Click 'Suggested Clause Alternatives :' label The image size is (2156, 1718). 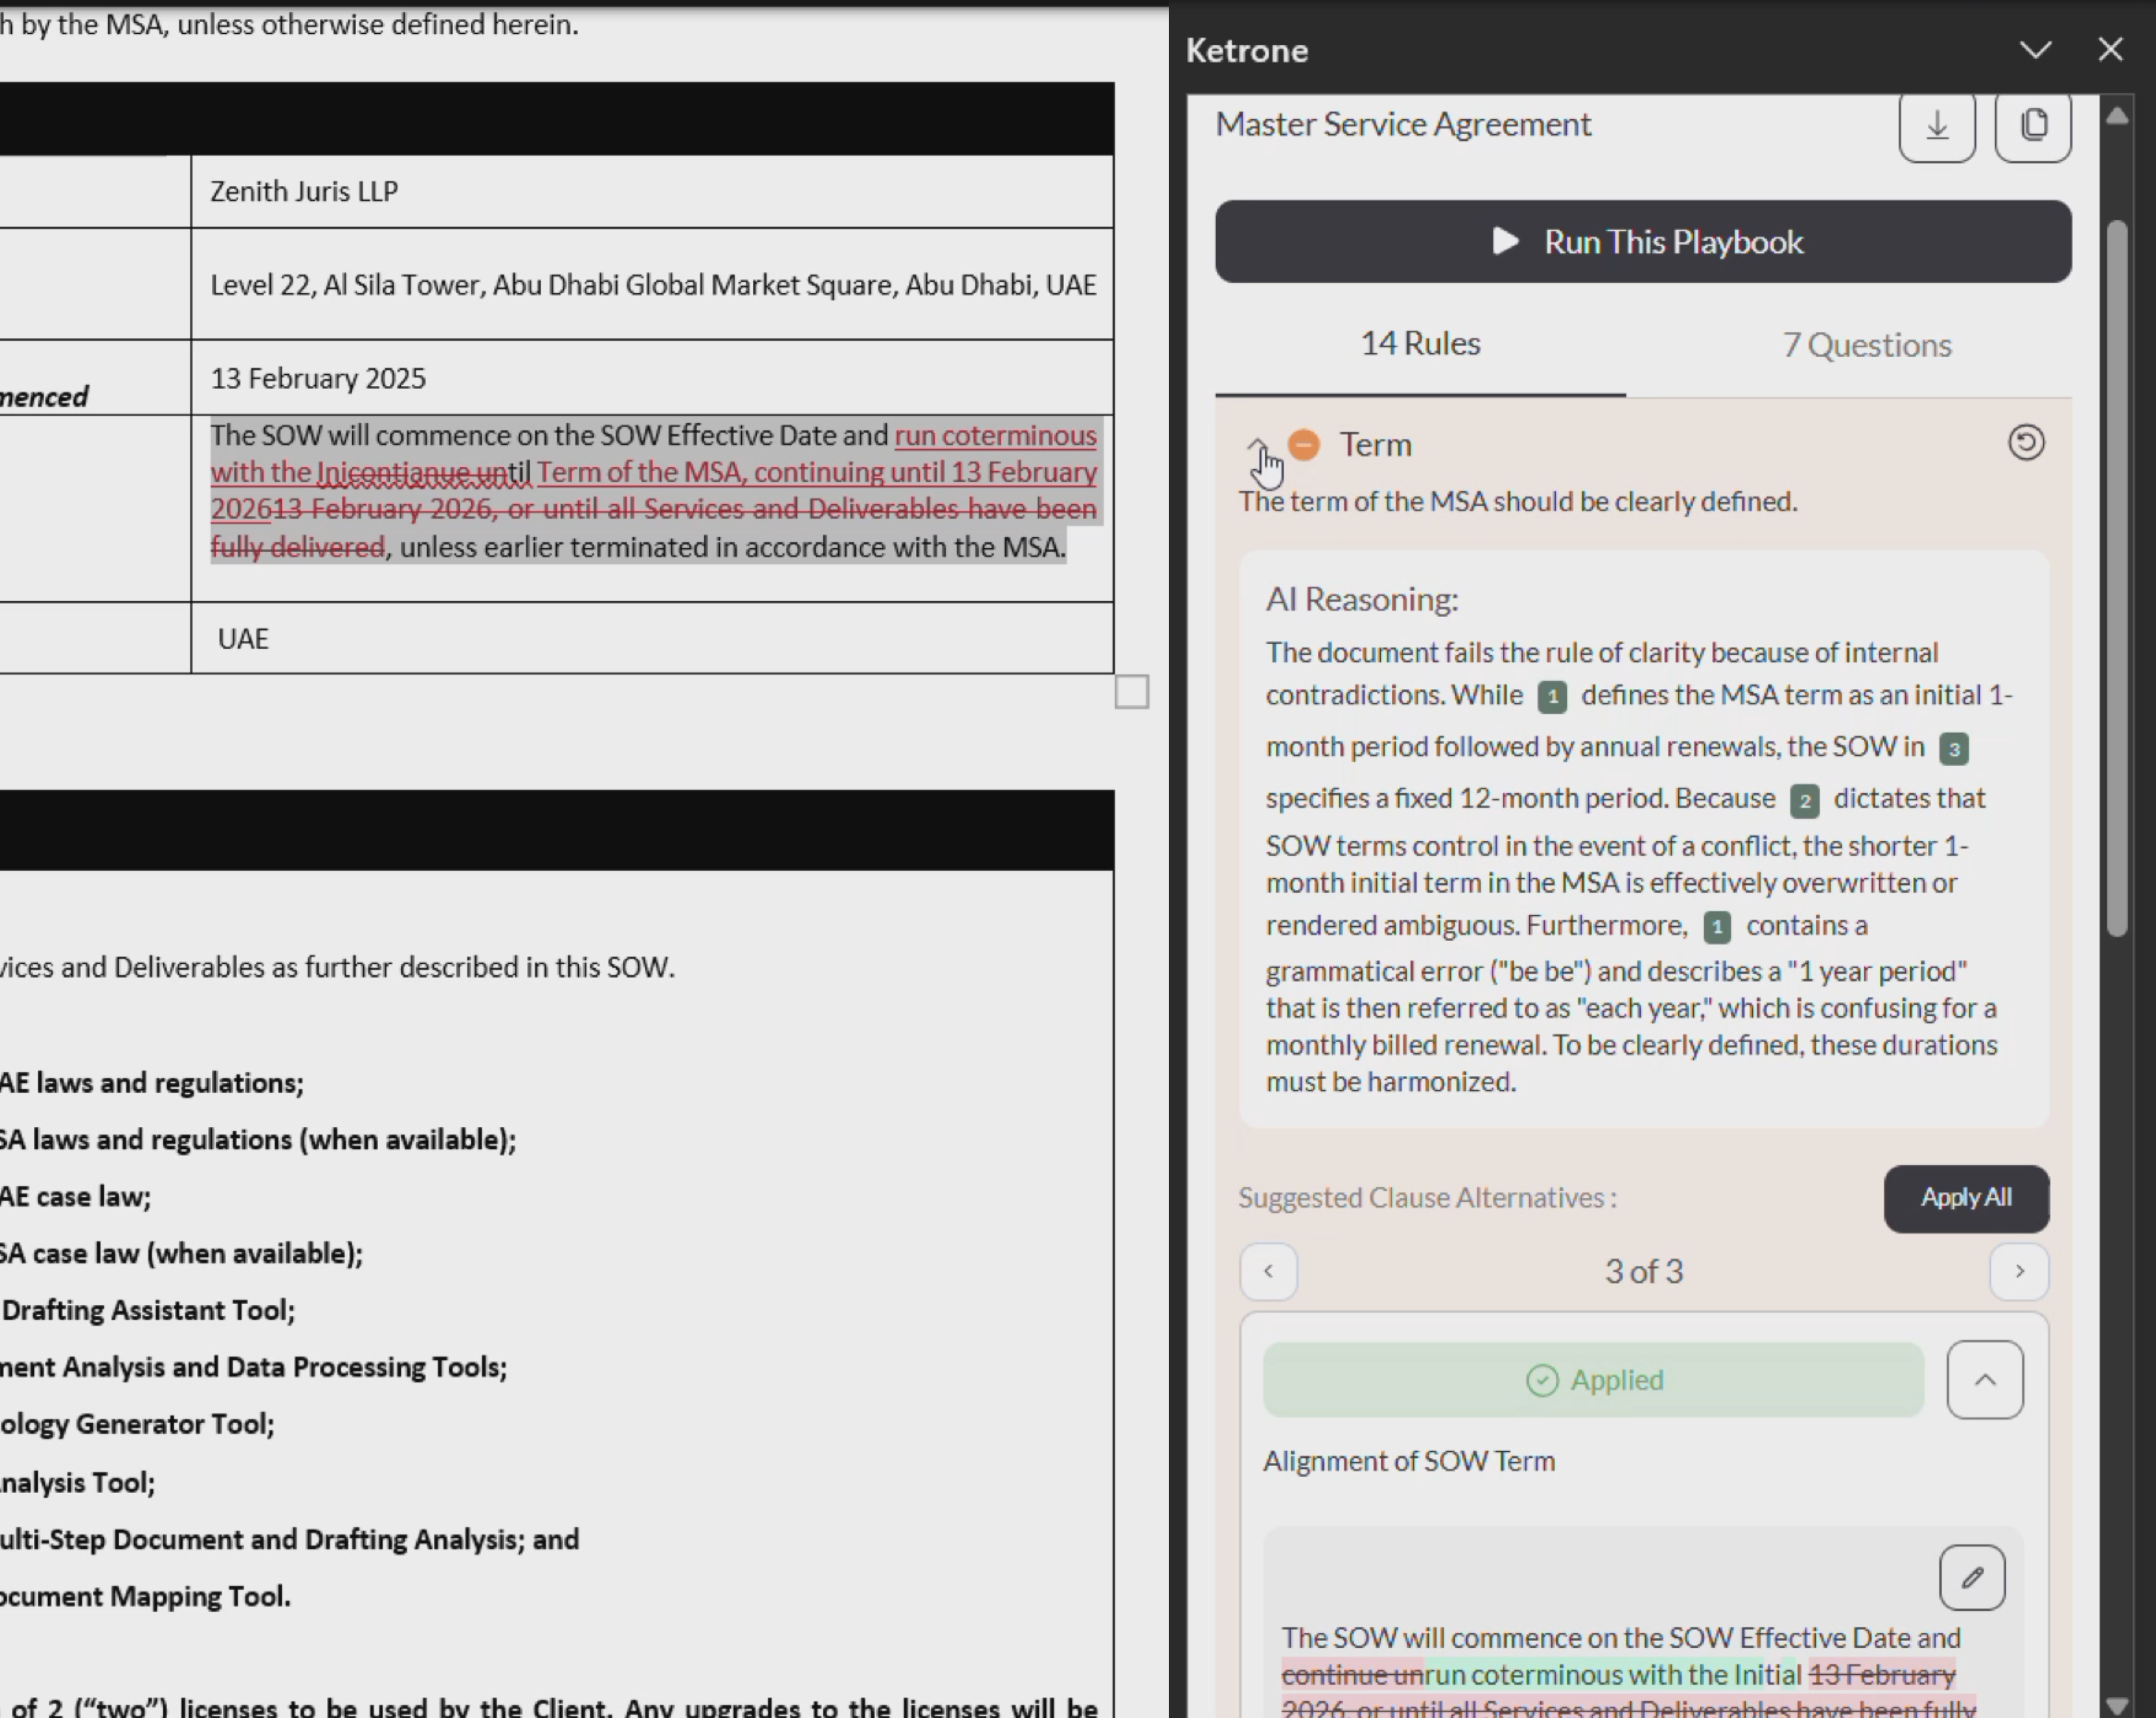(1427, 1197)
